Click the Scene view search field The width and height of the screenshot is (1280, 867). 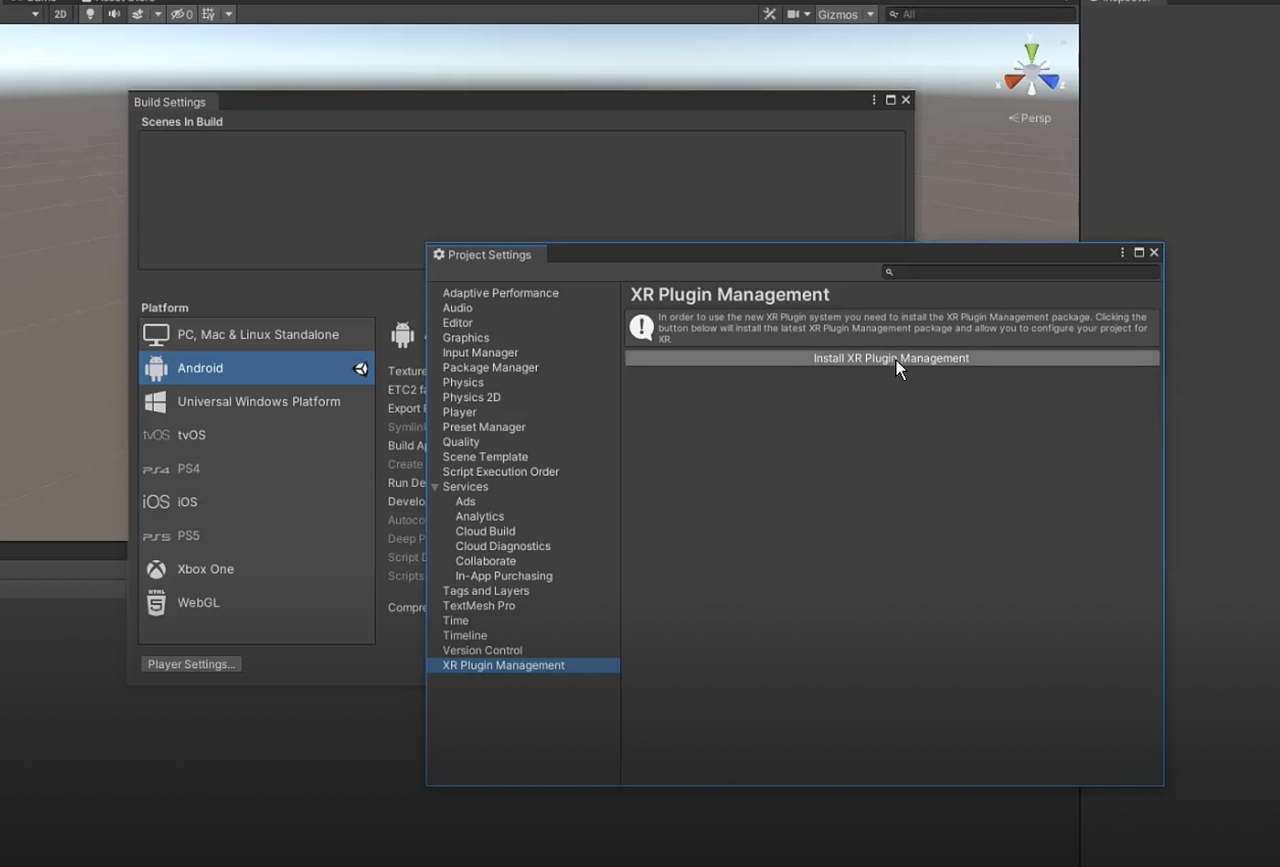pos(980,14)
